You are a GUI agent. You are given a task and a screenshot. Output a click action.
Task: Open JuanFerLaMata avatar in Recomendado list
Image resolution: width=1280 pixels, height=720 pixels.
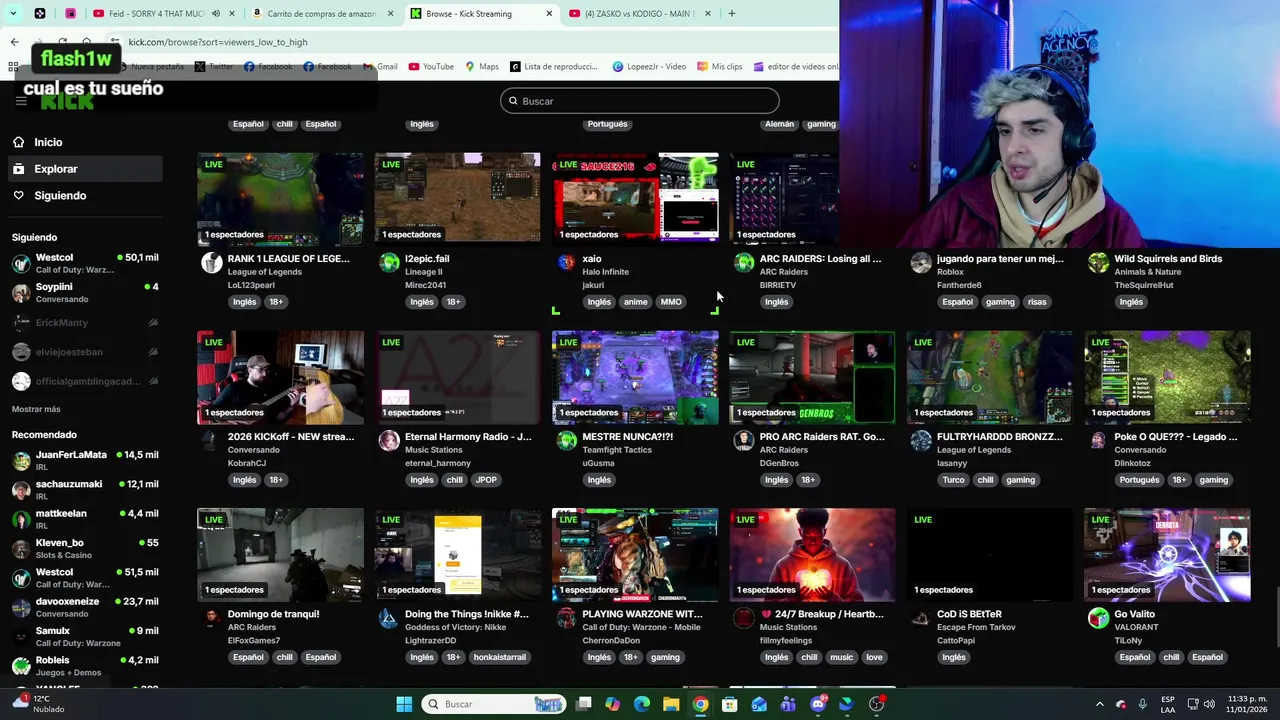[x=21, y=461]
